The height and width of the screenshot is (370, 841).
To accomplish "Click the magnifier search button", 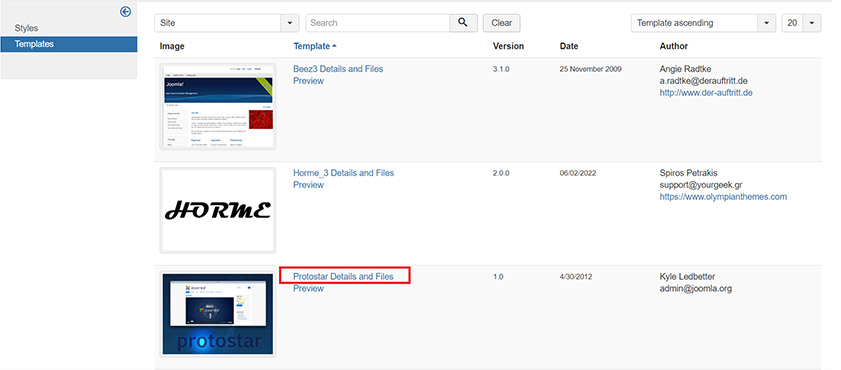I will pyautogui.click(x=463, y=23).
